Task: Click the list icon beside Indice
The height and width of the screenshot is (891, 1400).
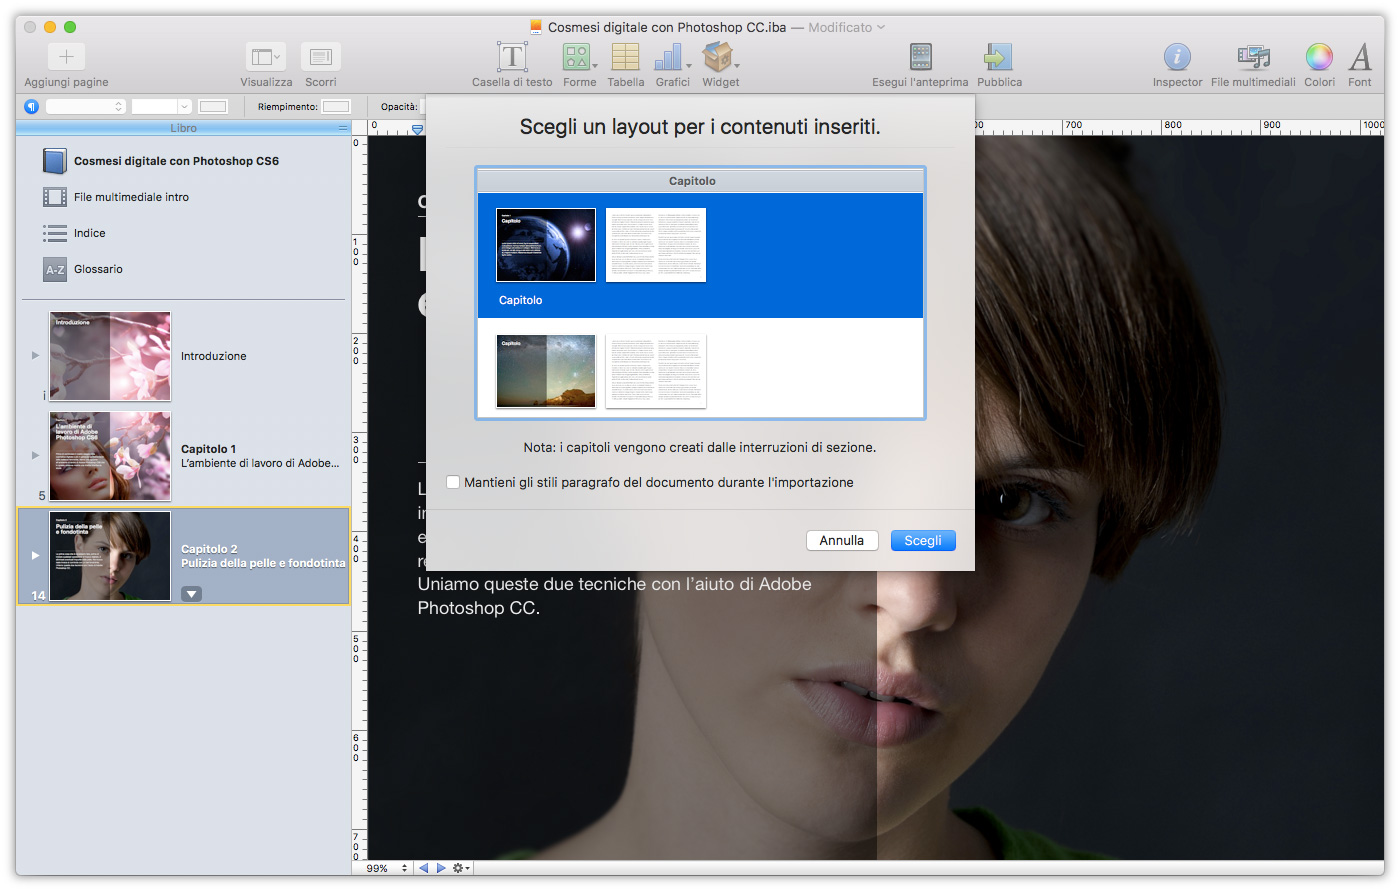Action: point(54,233)
